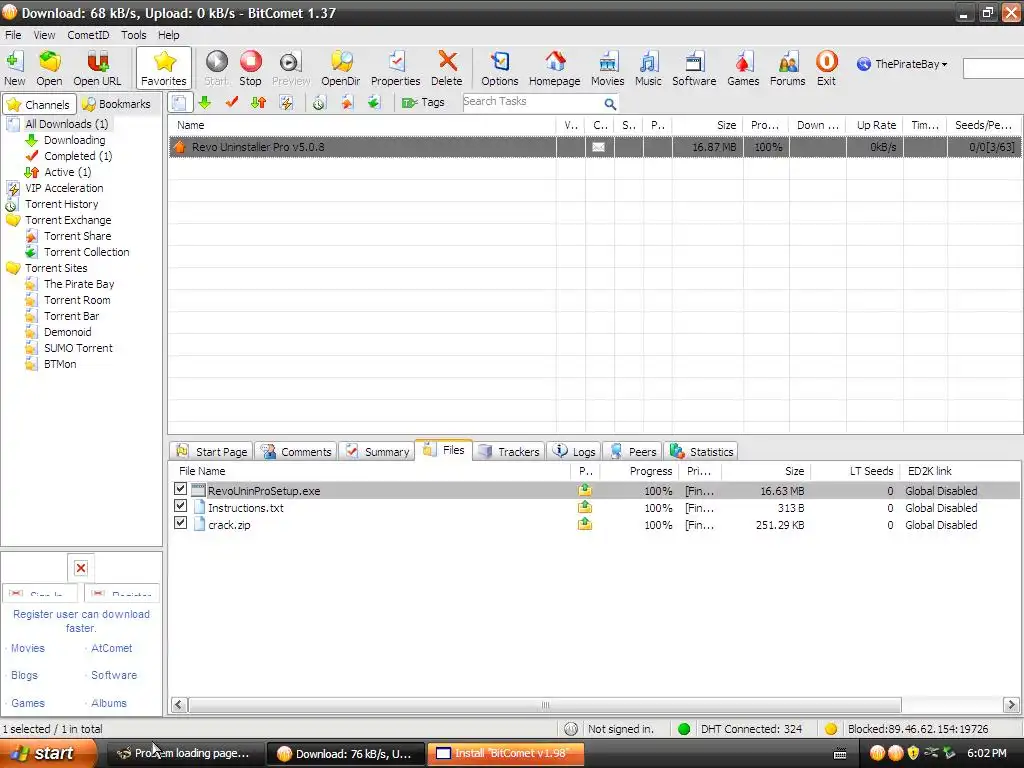This screenshot has width=1024, height=768.
Task: Uncheck the crack.zip file checkbox
Action: [181, 523]
